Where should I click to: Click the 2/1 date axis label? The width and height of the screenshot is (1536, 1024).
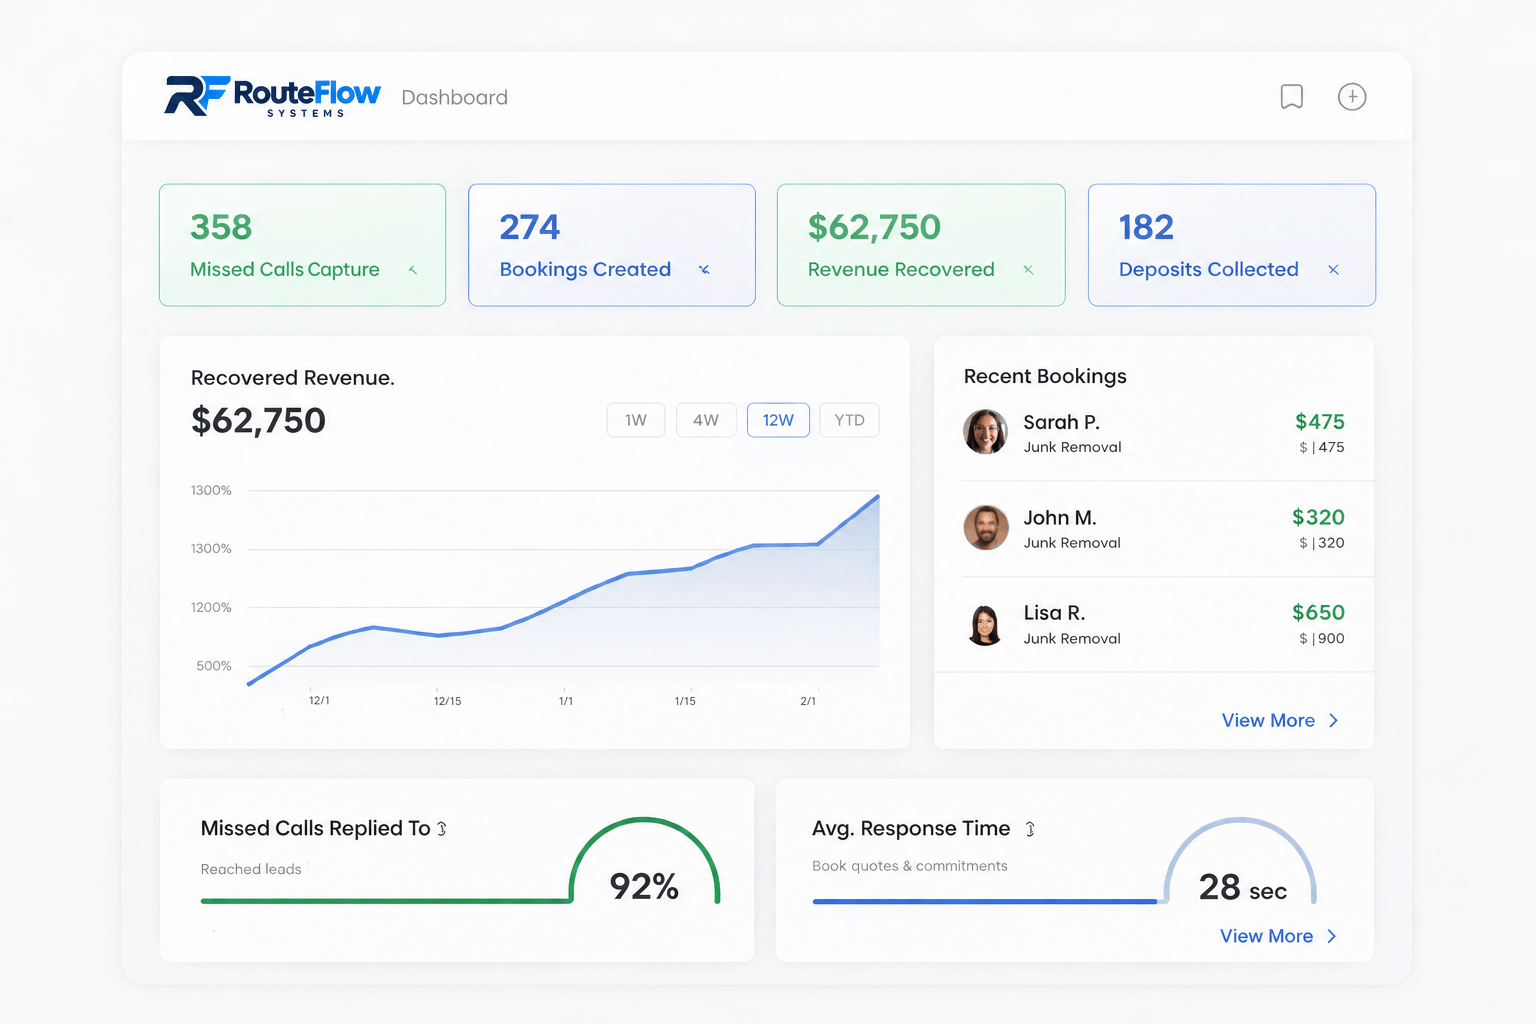[x=808, y=701]
